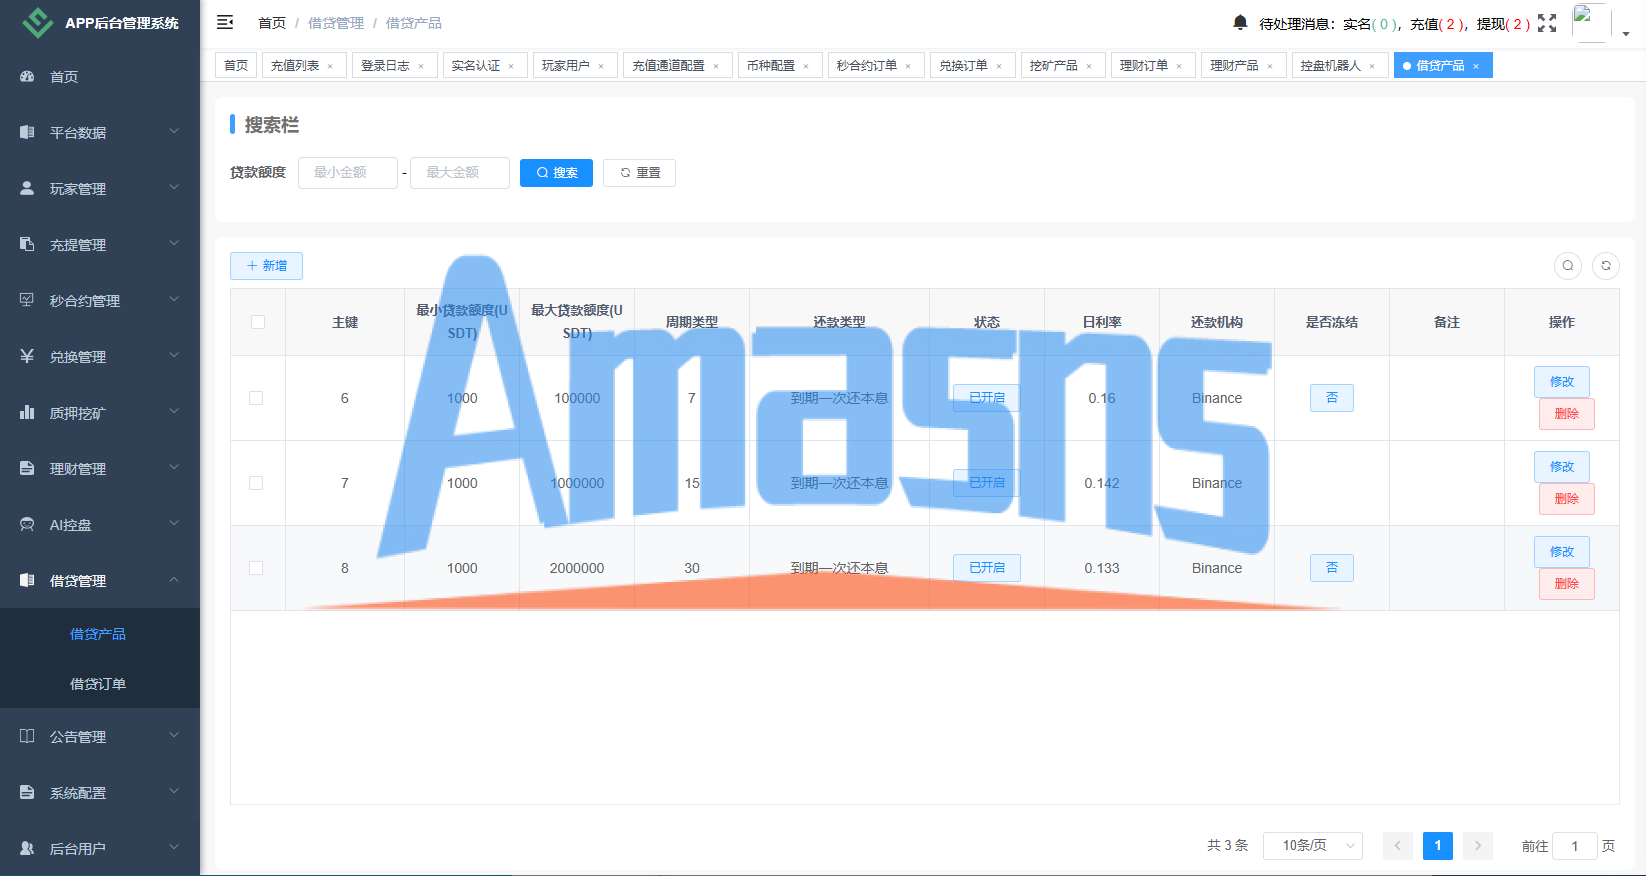The width and height of the screenshot is (1646, 876).
Task: Click the 理财管理 sidebar icon
Action: (27, 468)
